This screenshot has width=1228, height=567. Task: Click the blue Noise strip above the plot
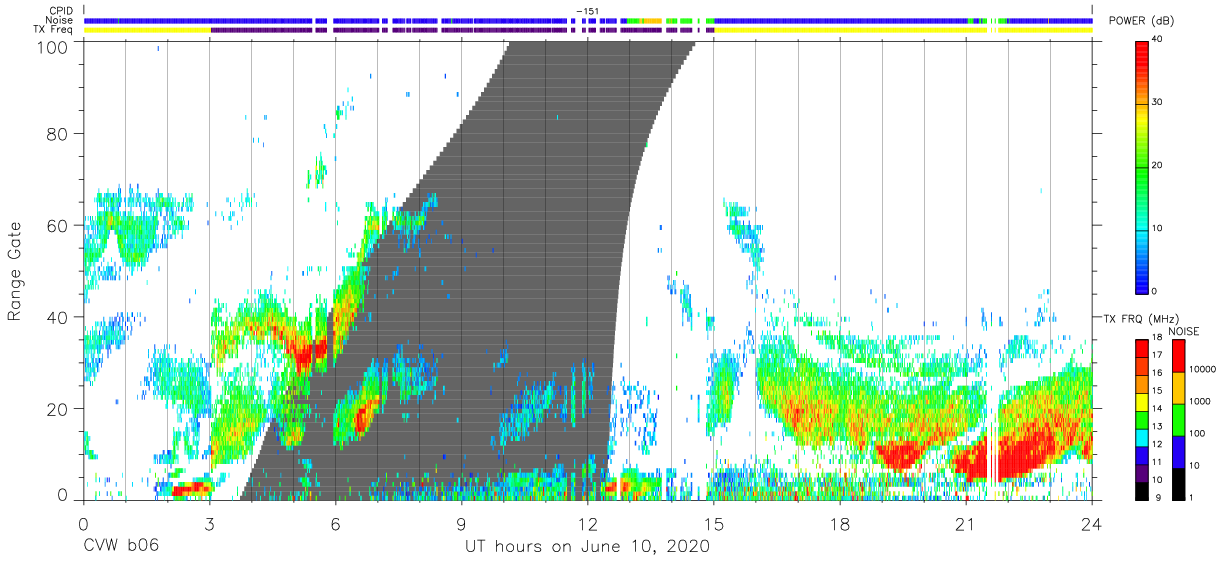(588, 20)
